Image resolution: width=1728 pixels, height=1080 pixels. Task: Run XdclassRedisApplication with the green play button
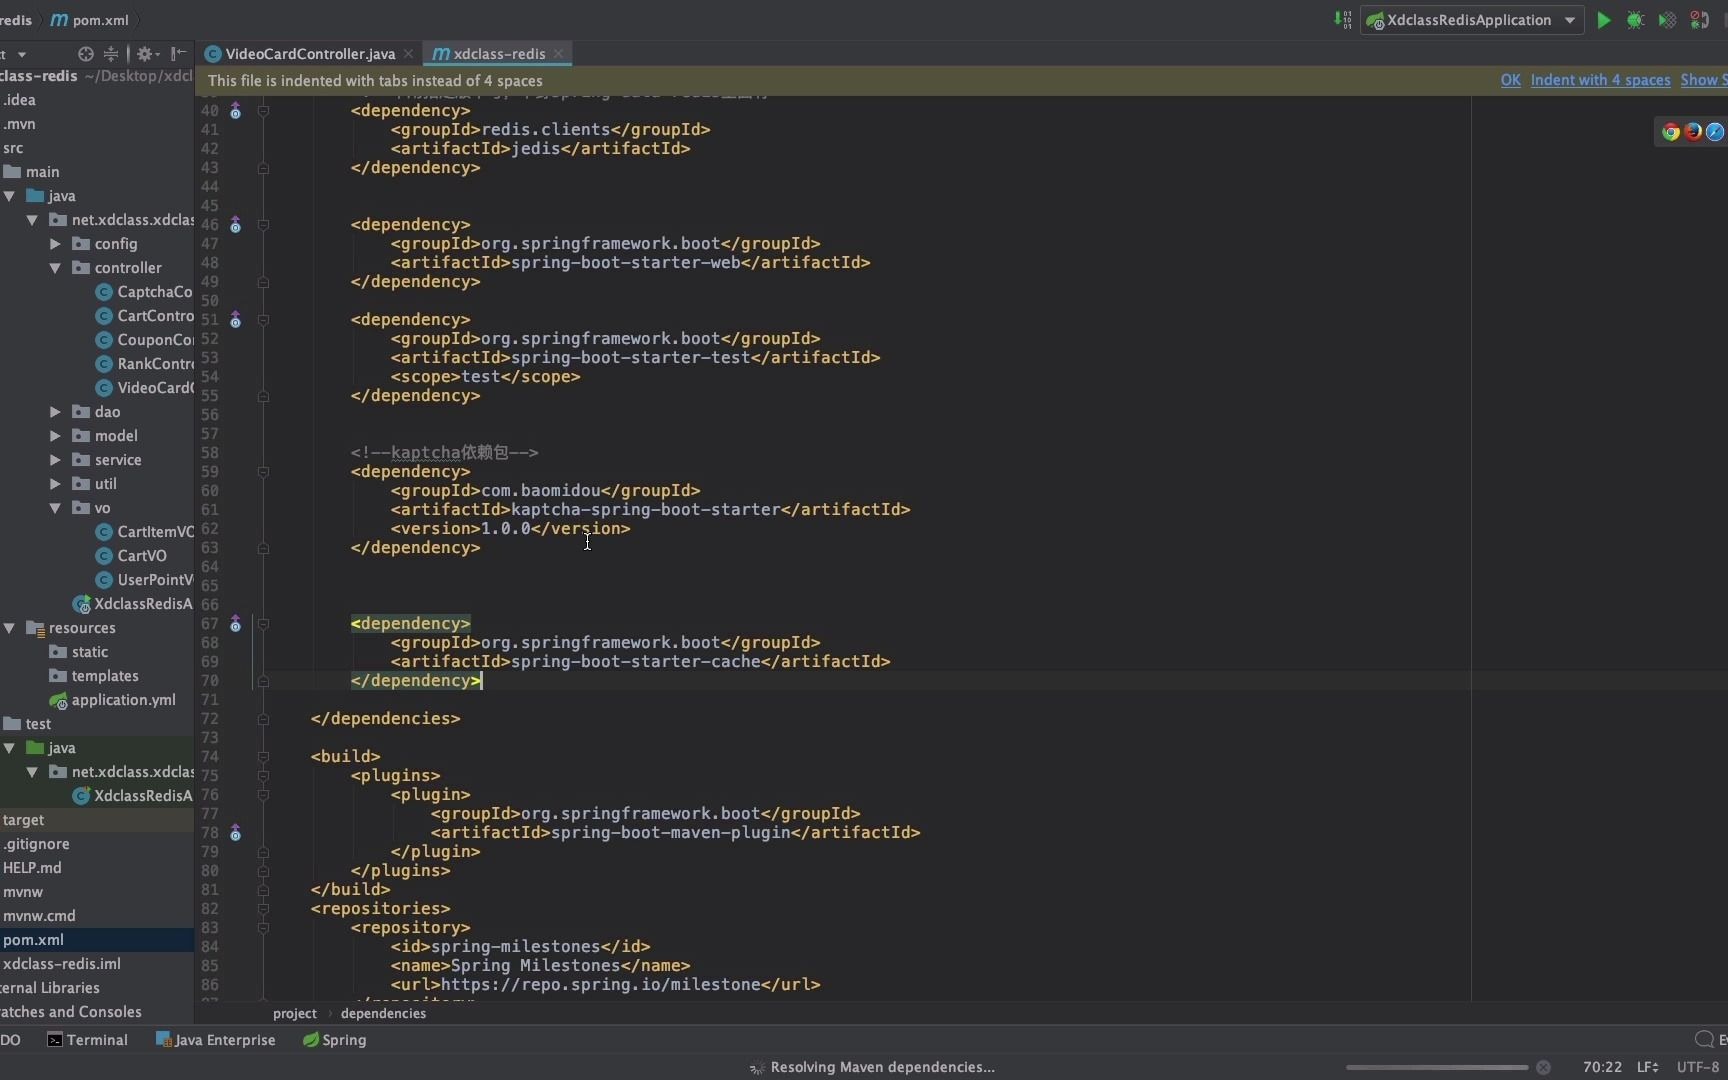[1604, 20]
